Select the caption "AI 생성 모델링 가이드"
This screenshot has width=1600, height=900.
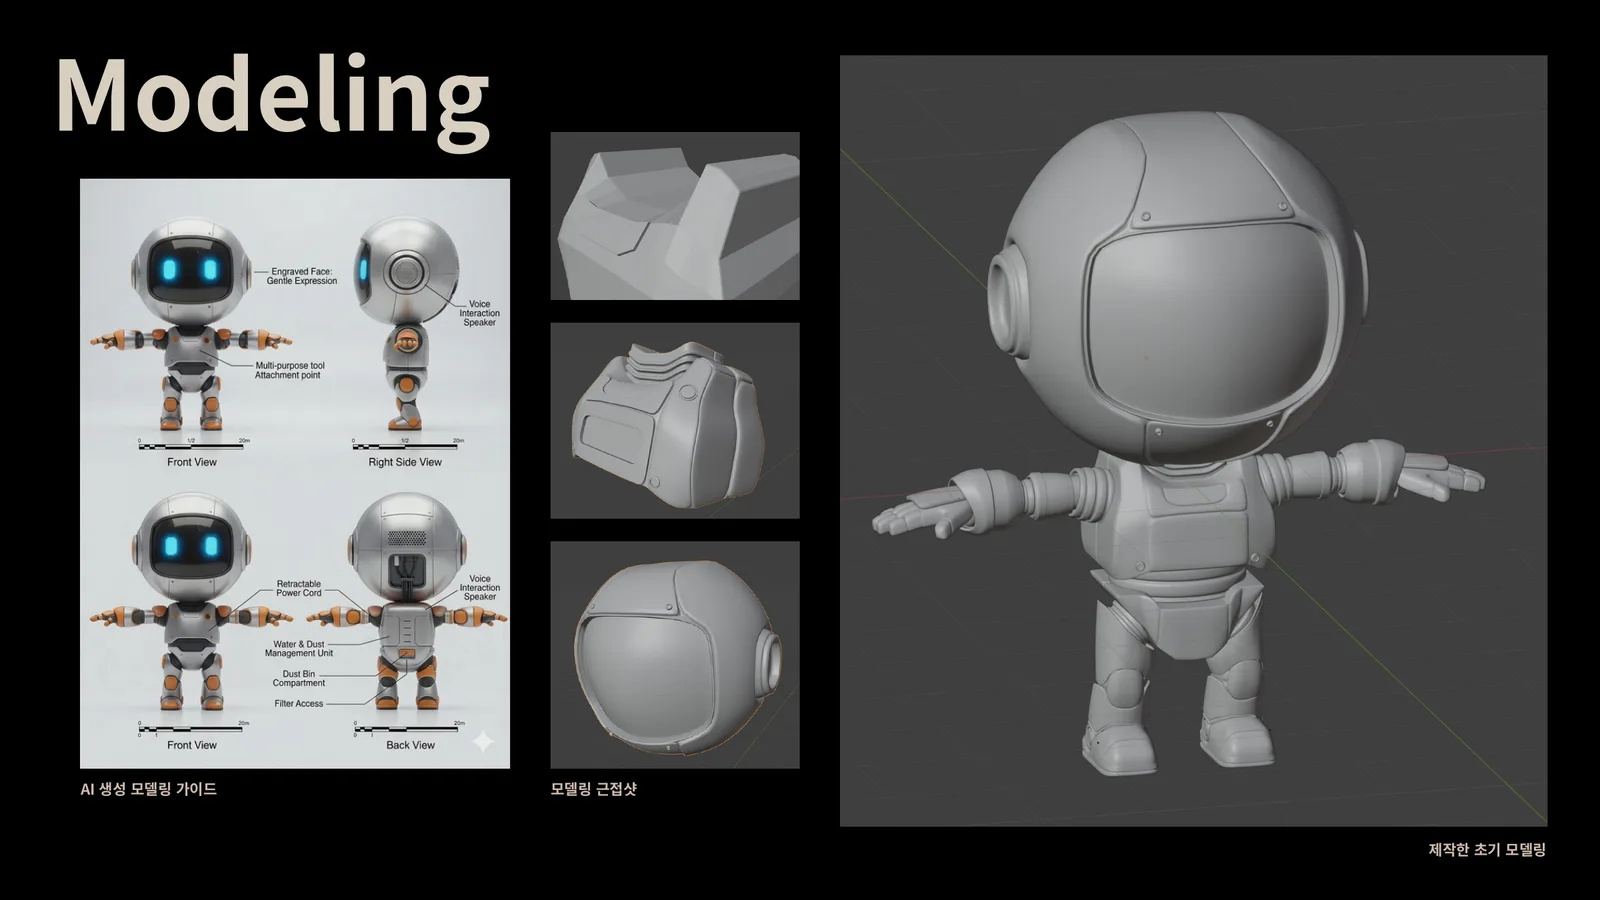pyautogui.click(x=148, y=789)
